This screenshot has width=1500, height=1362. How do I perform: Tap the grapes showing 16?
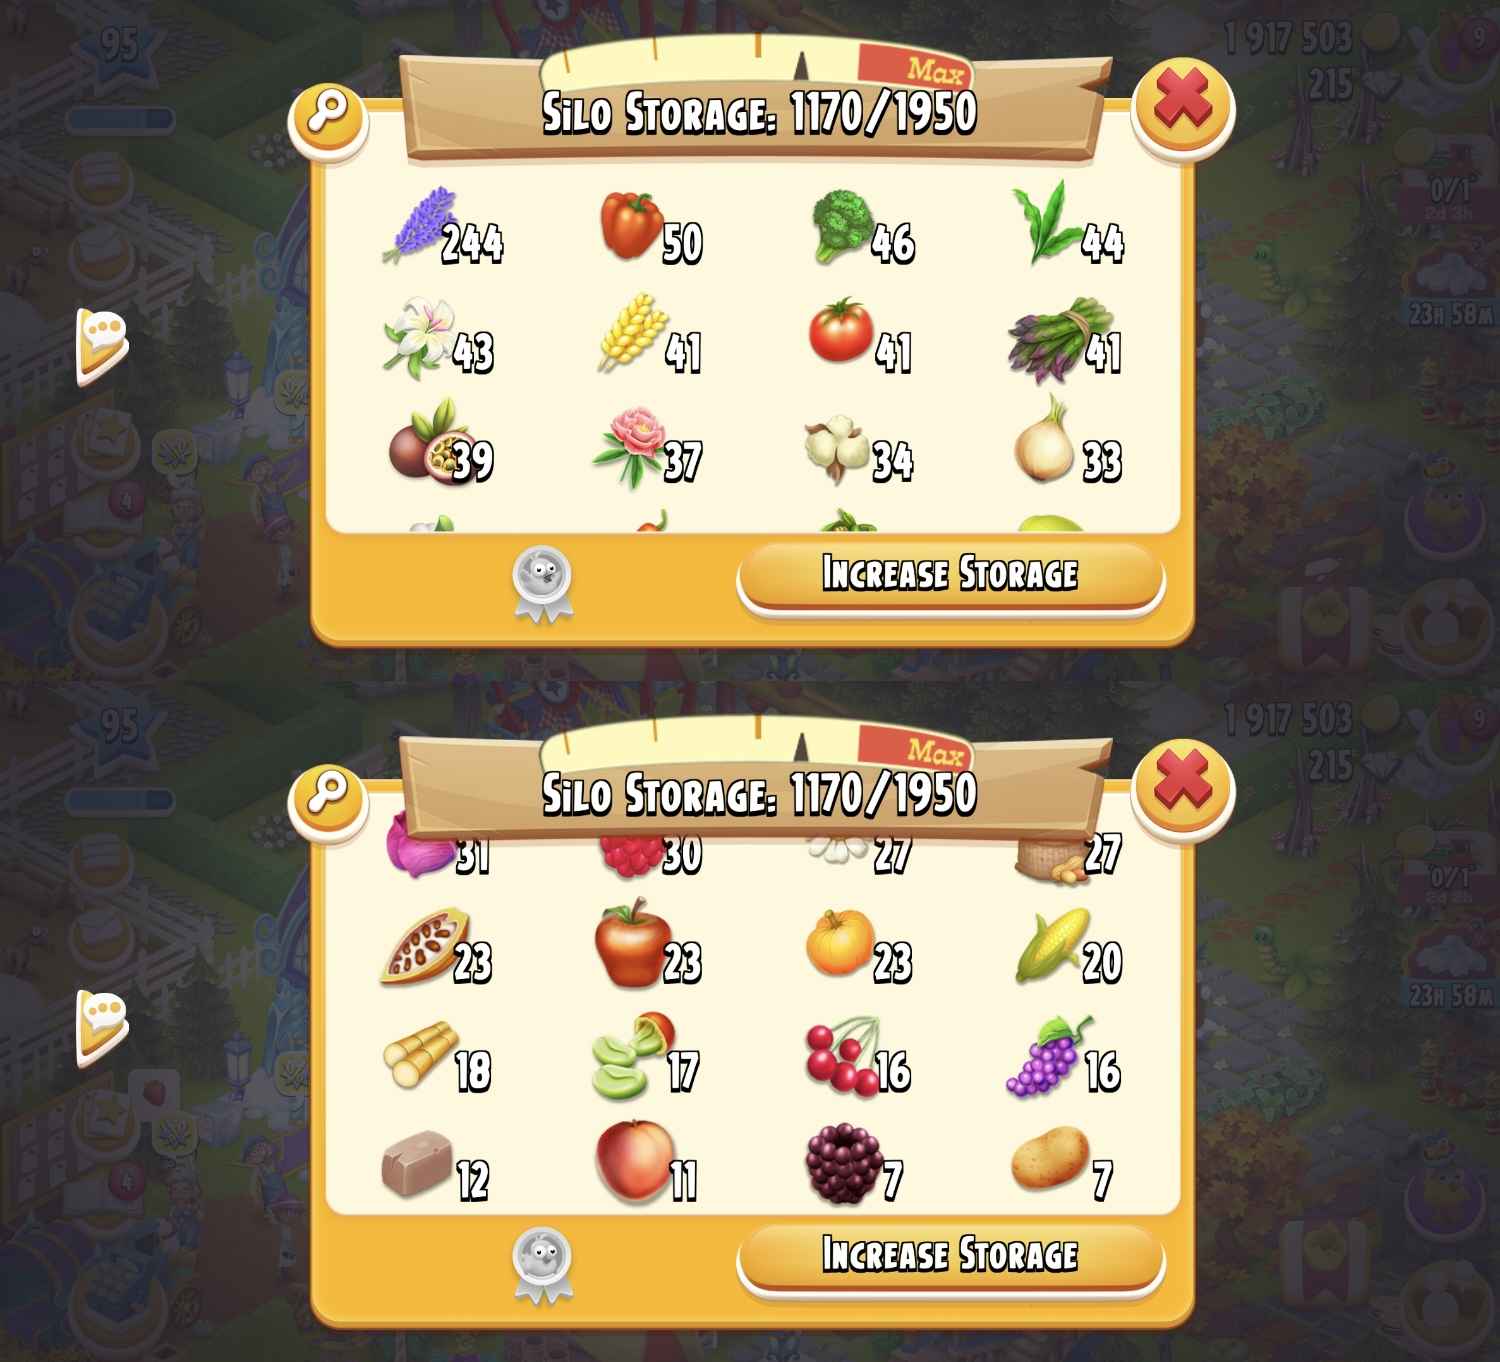[x=1063, y=1057]
